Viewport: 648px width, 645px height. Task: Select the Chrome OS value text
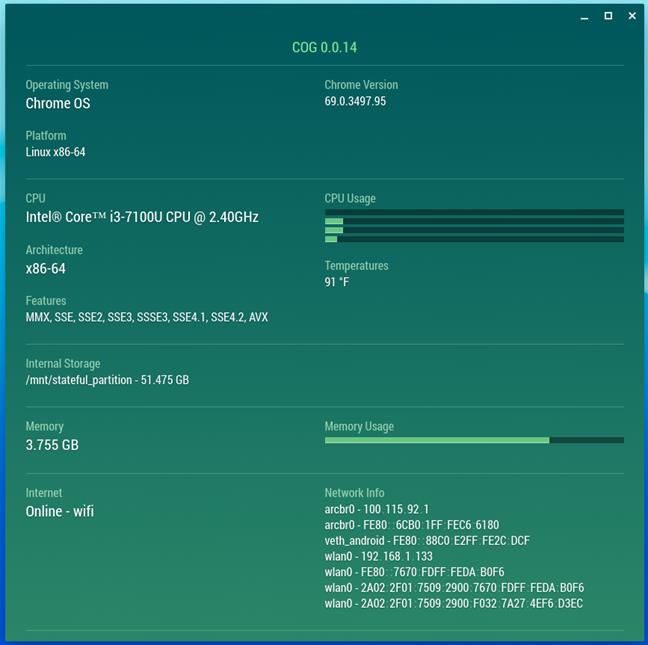pos(58,103)
